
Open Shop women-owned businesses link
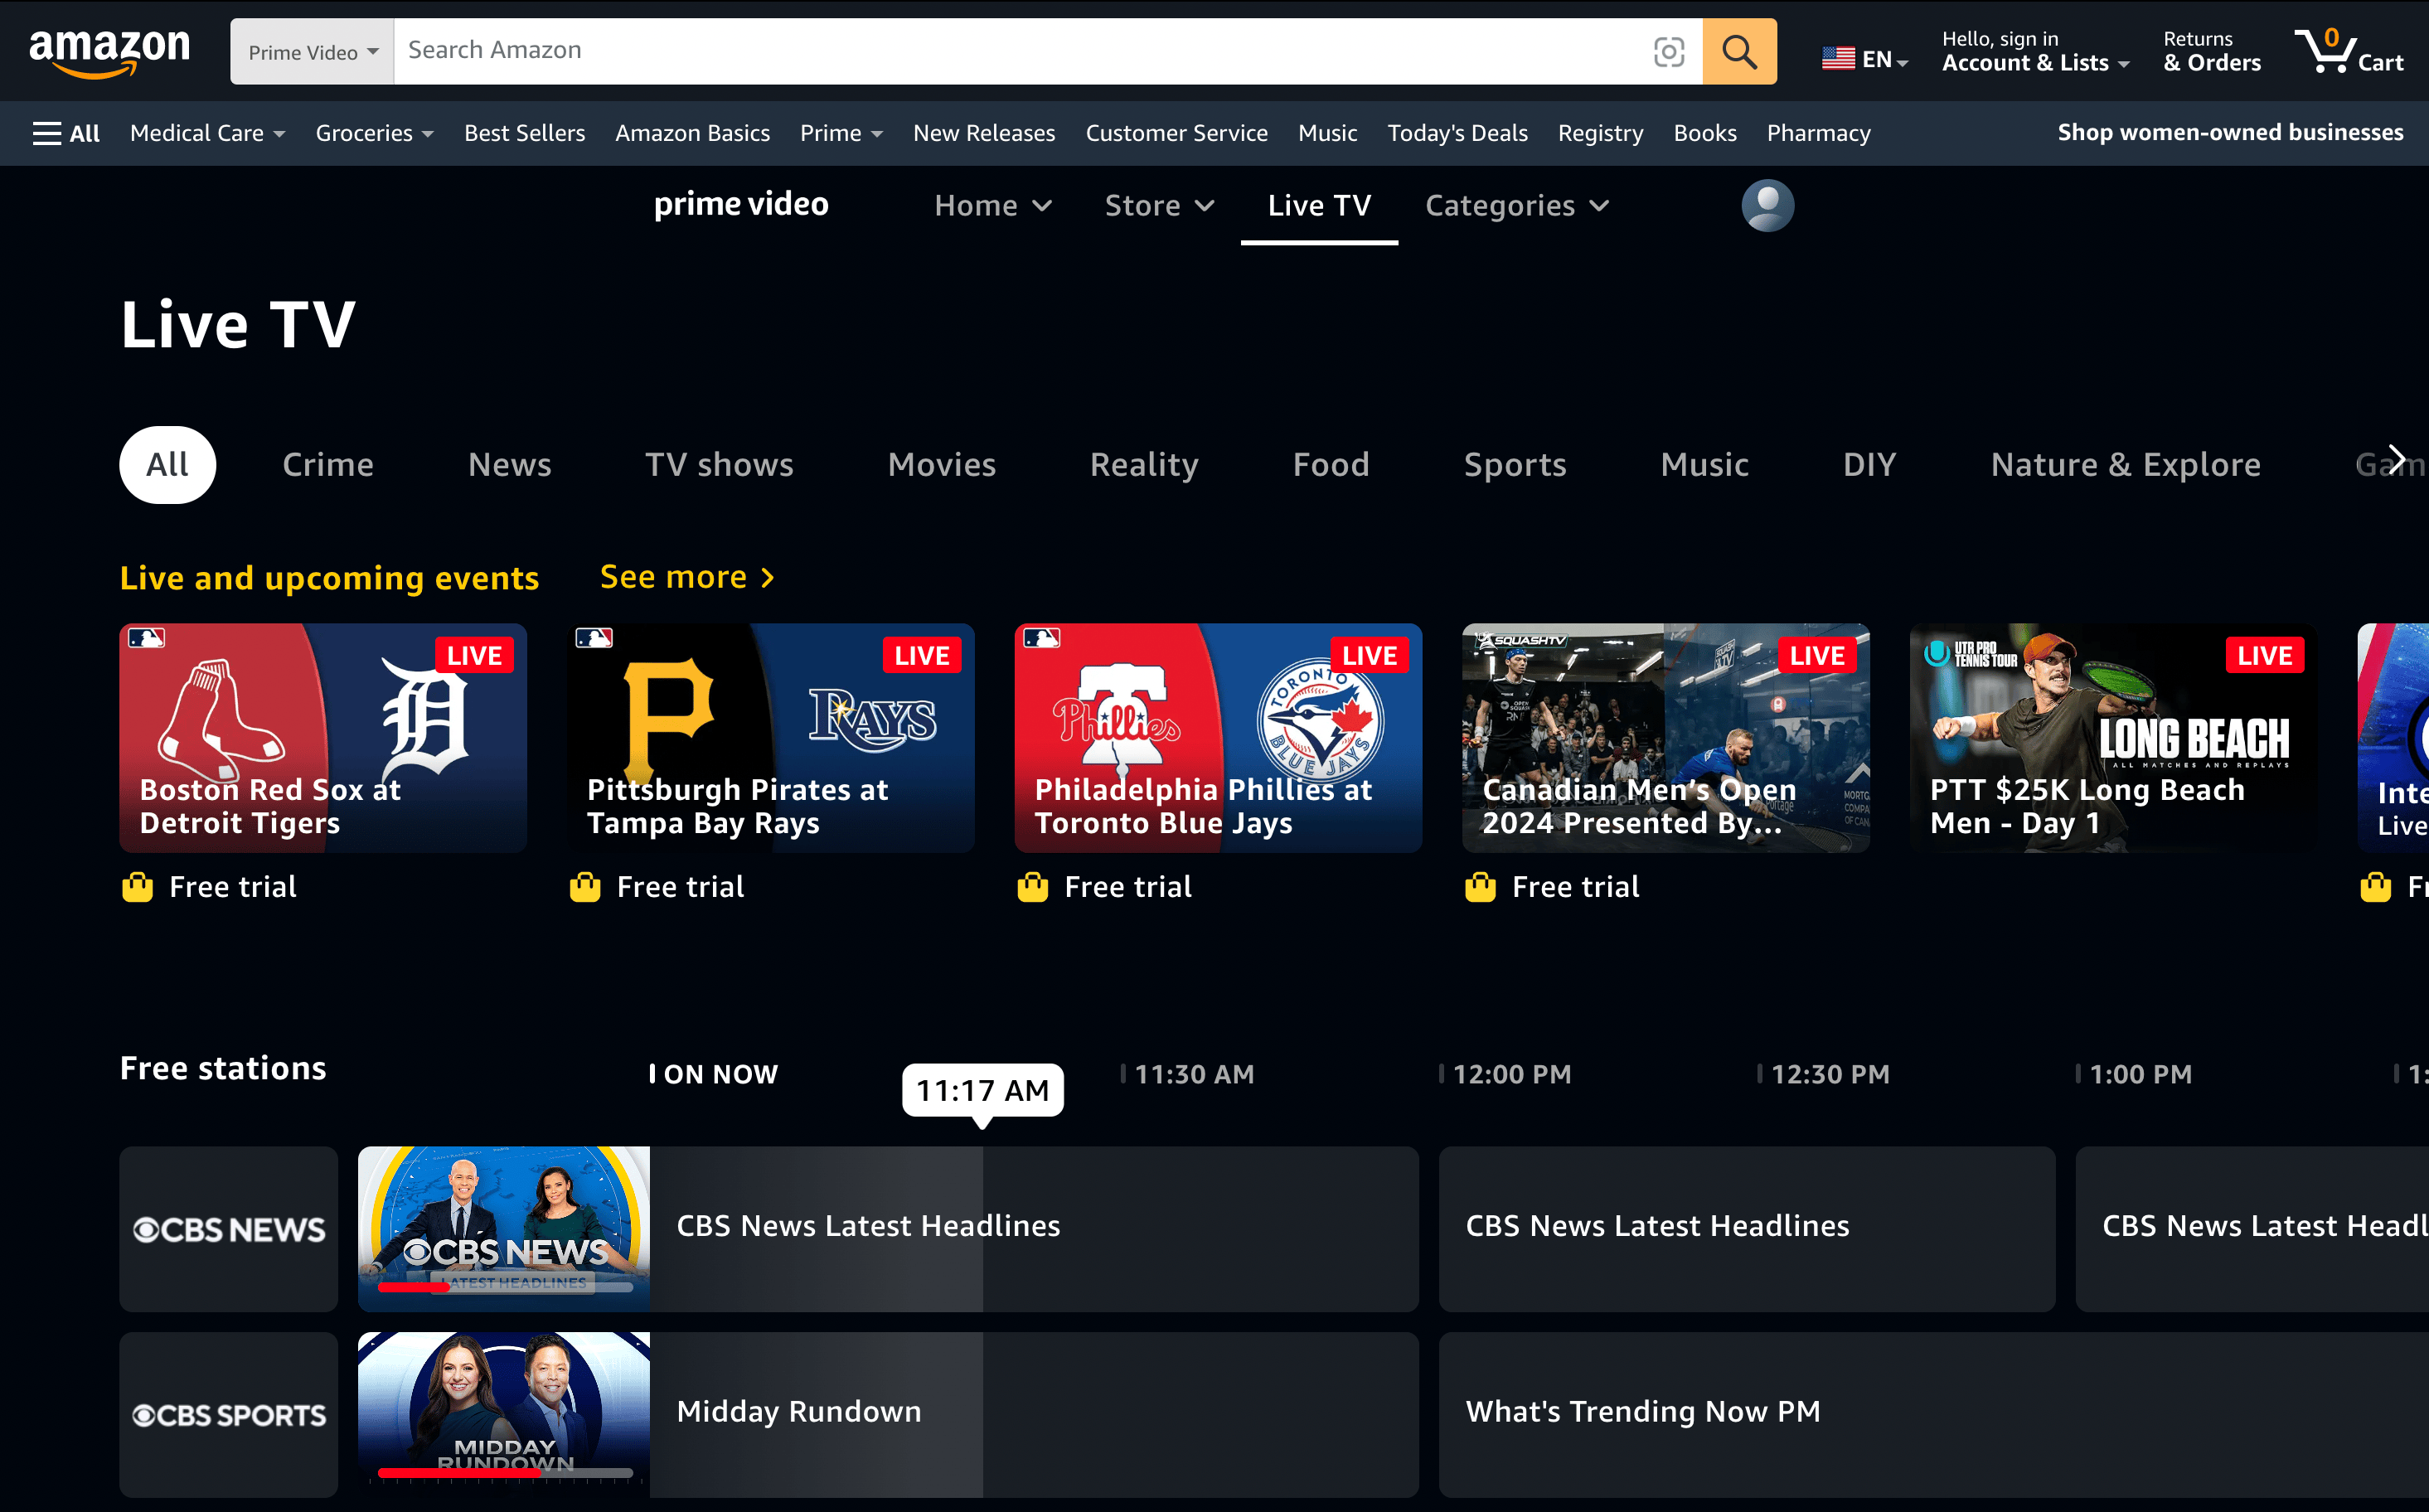pos(2230,132)
